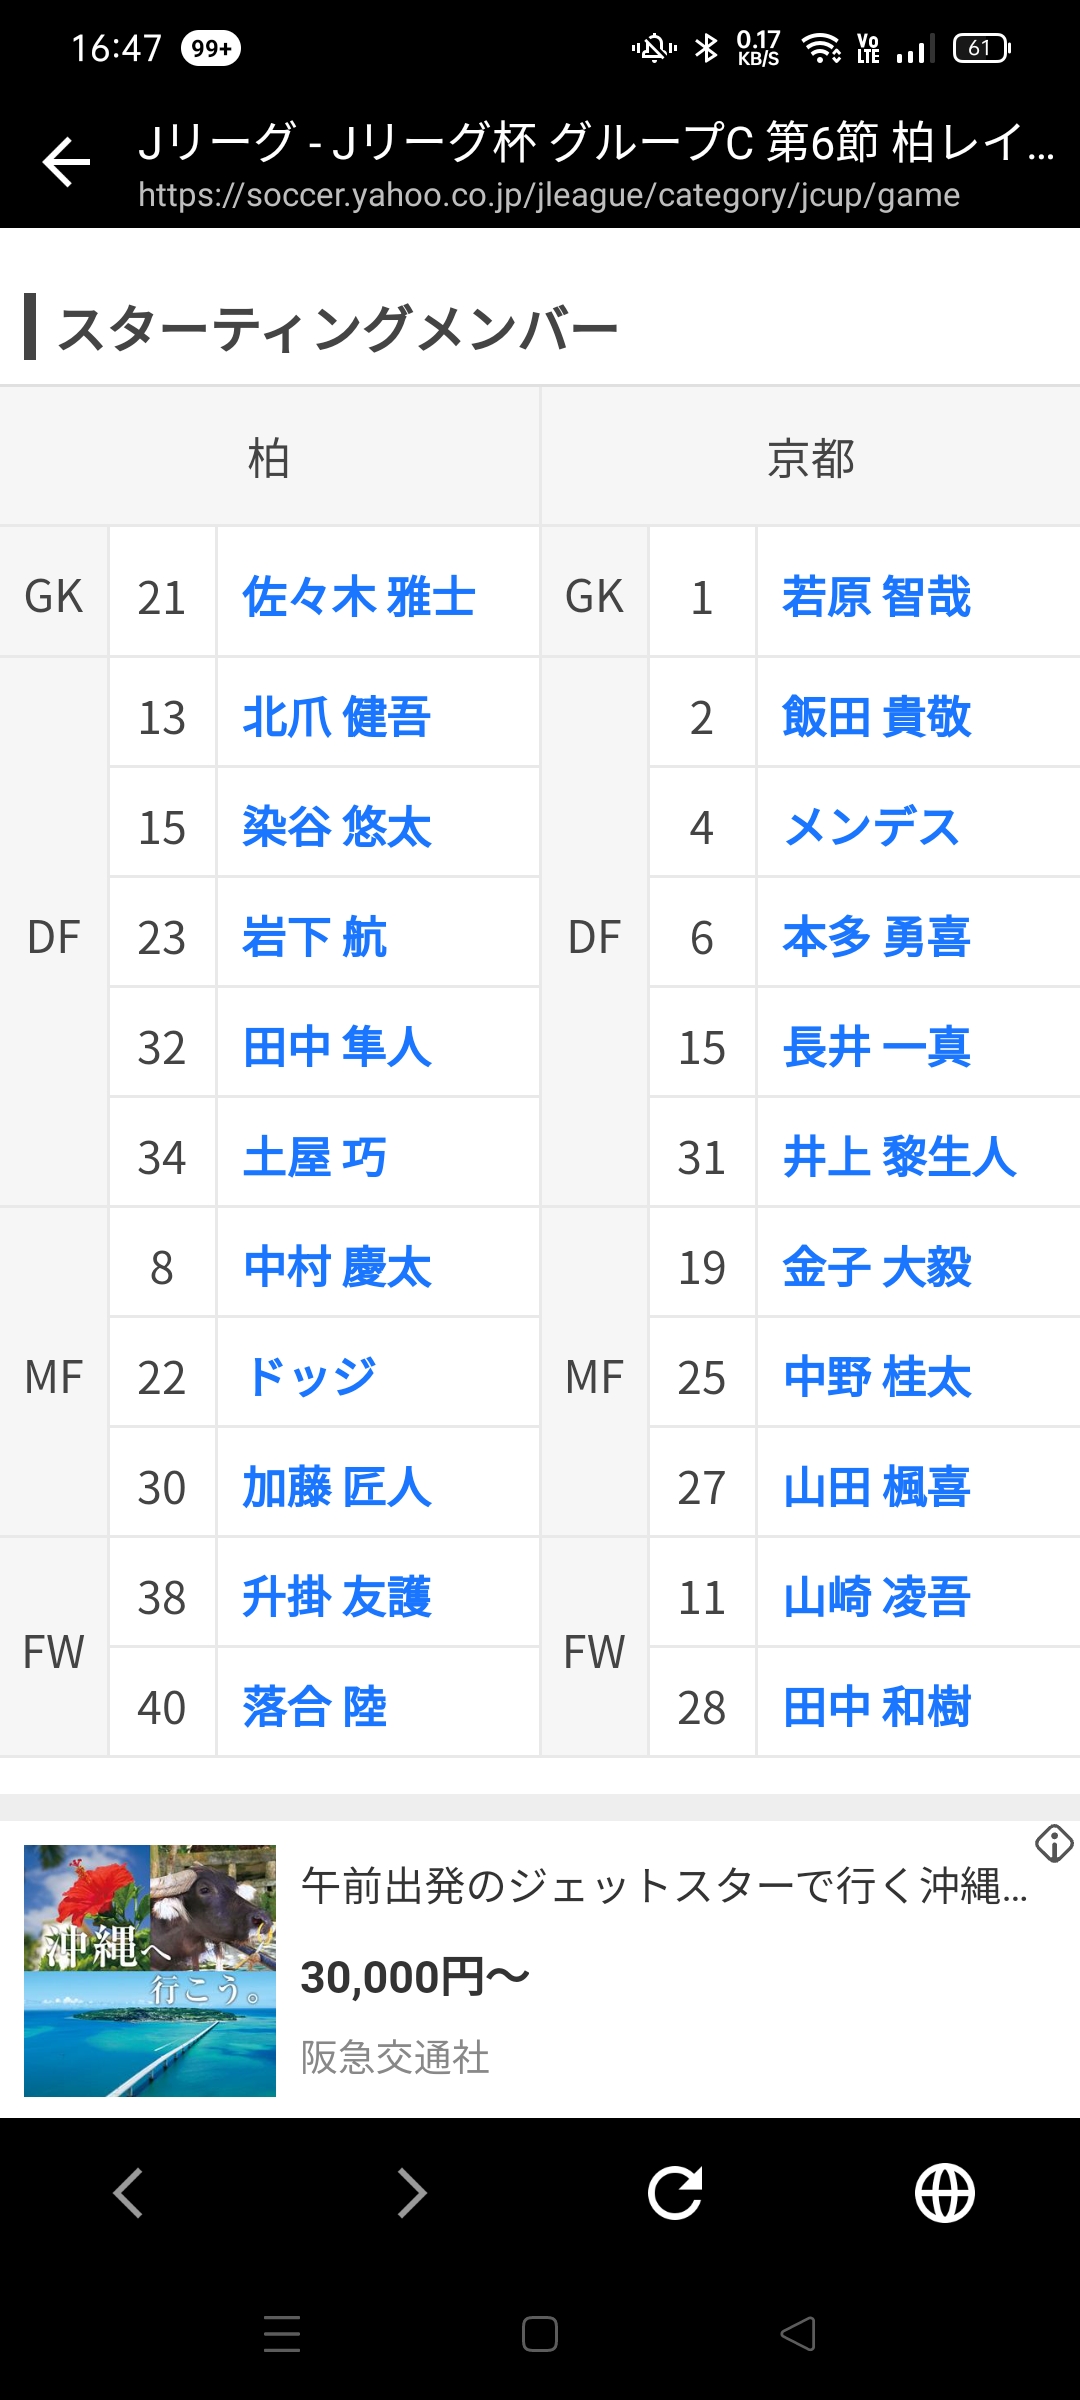This screenshot has height=2400, width=1080.
Task: View player ドッジ details
Action: coord(310,1377)
